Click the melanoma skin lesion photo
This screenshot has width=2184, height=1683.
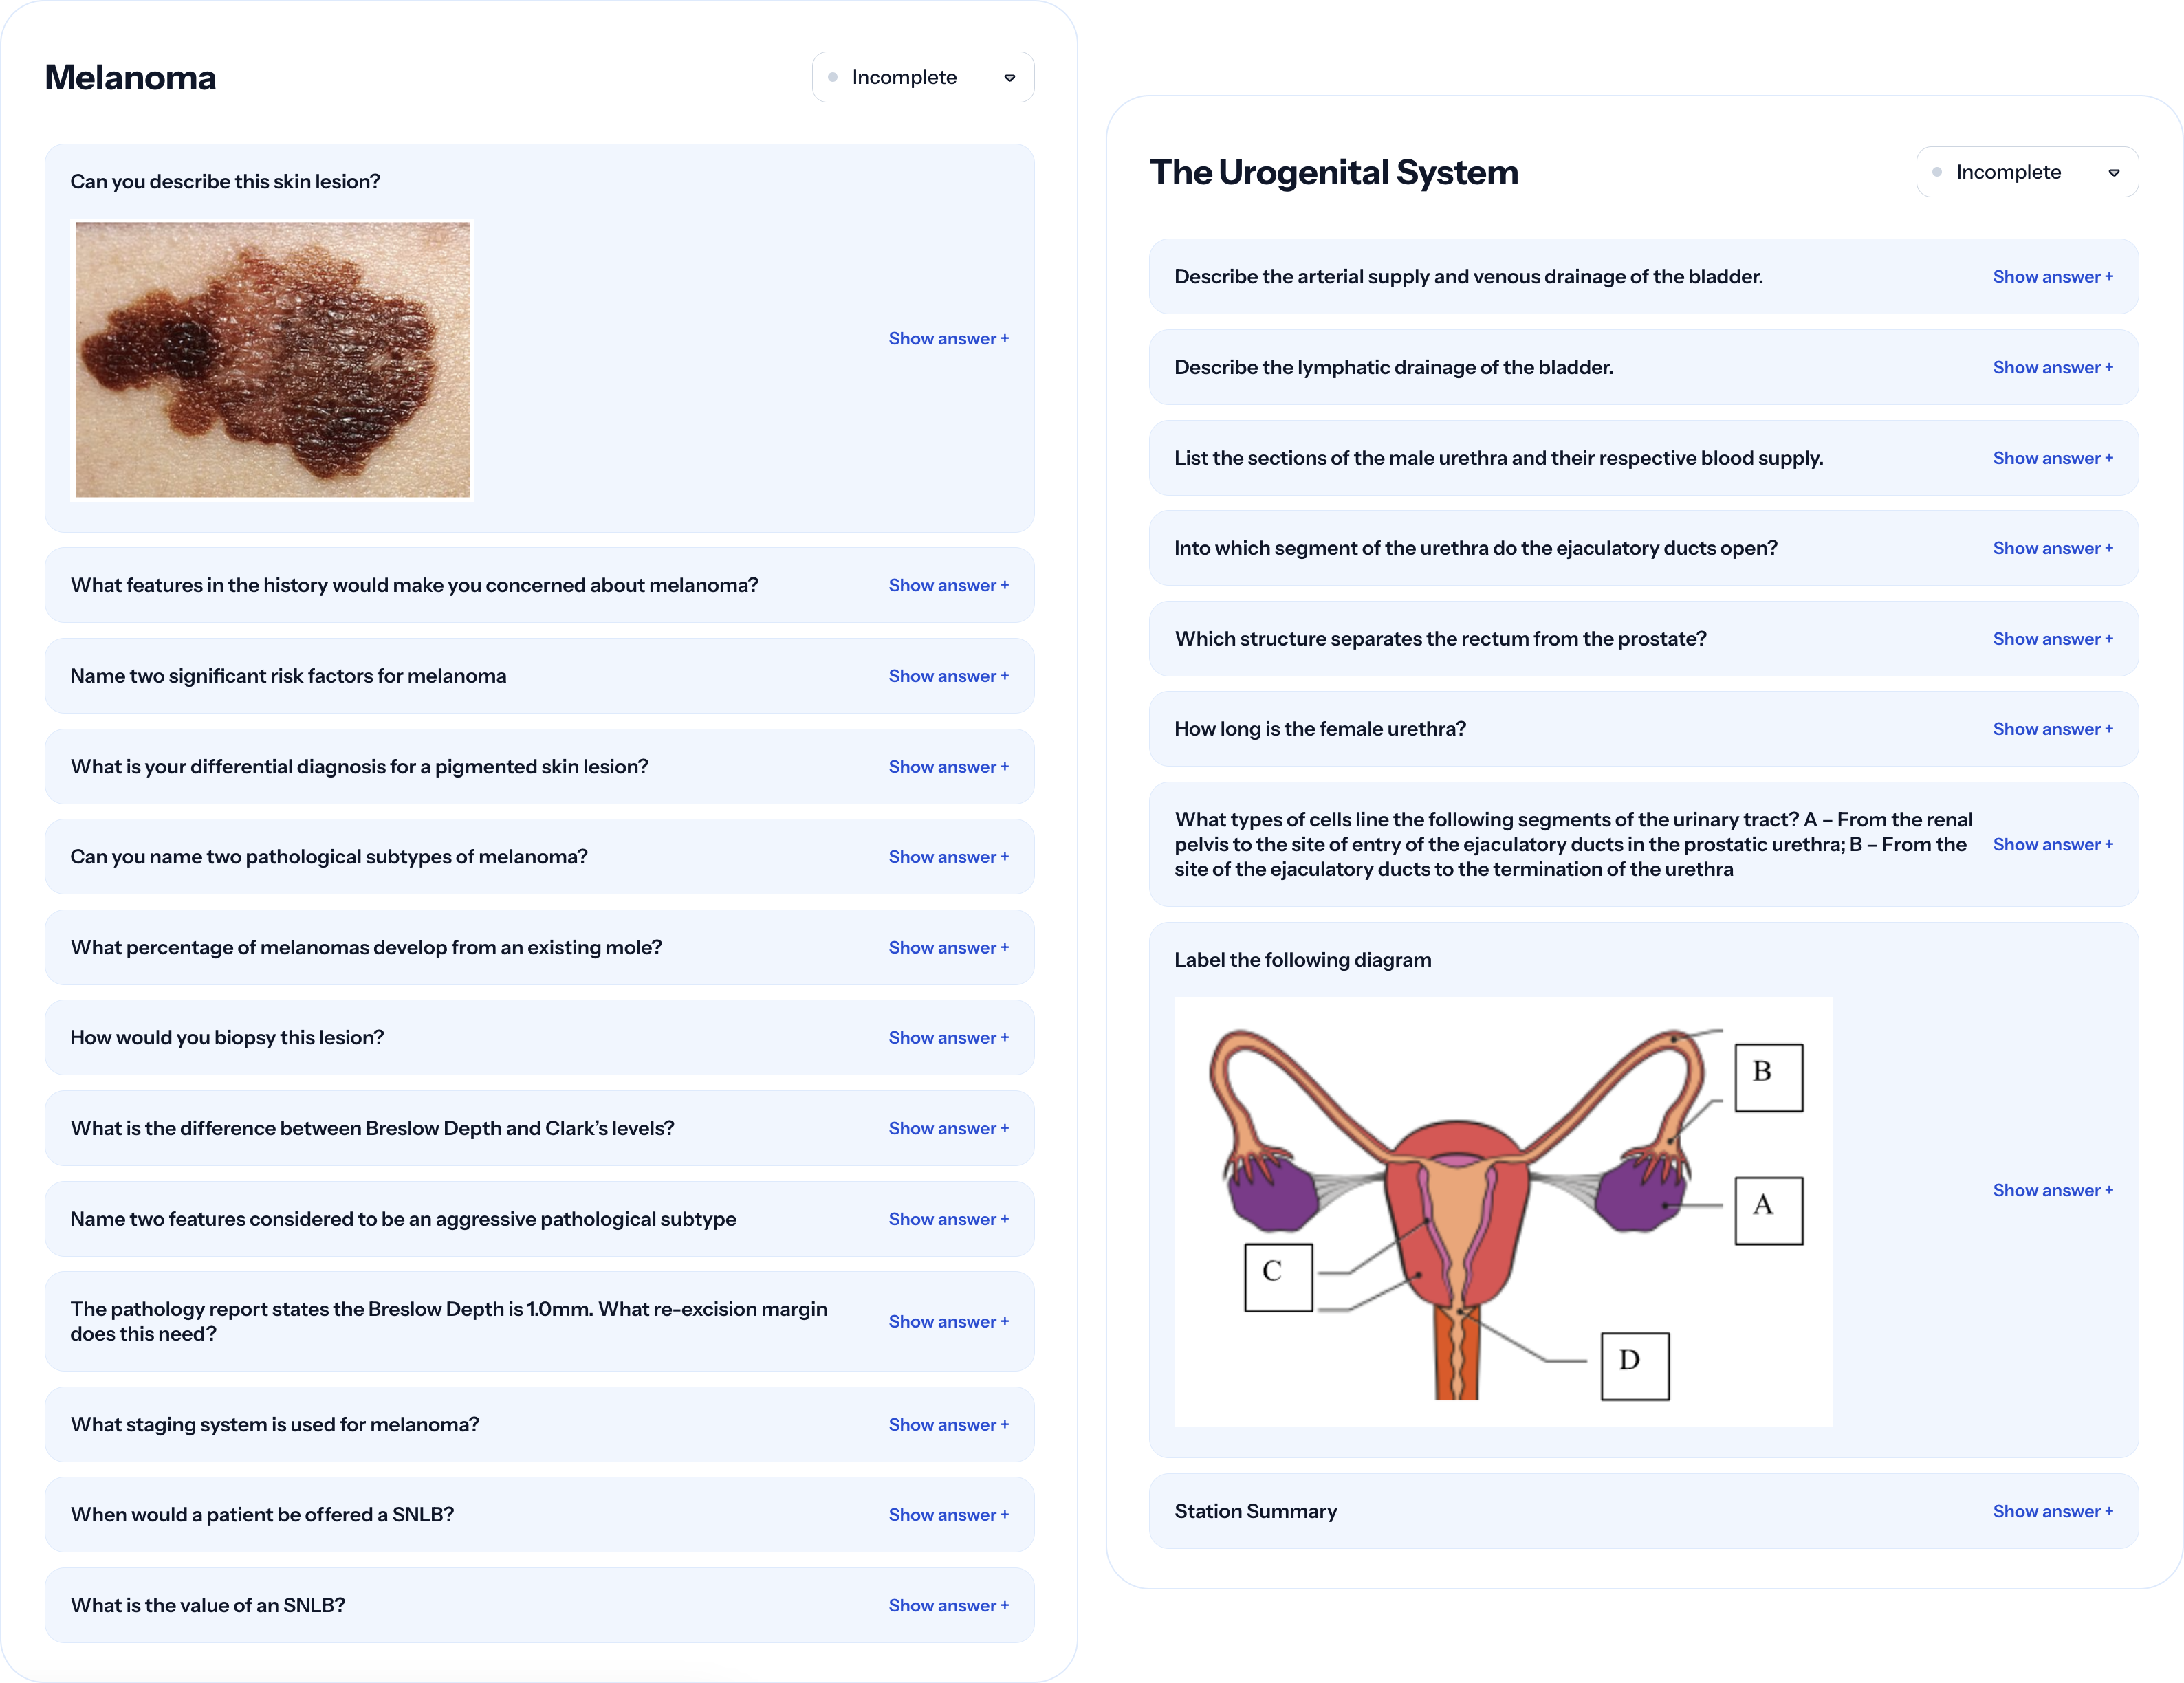pos(273,360)
